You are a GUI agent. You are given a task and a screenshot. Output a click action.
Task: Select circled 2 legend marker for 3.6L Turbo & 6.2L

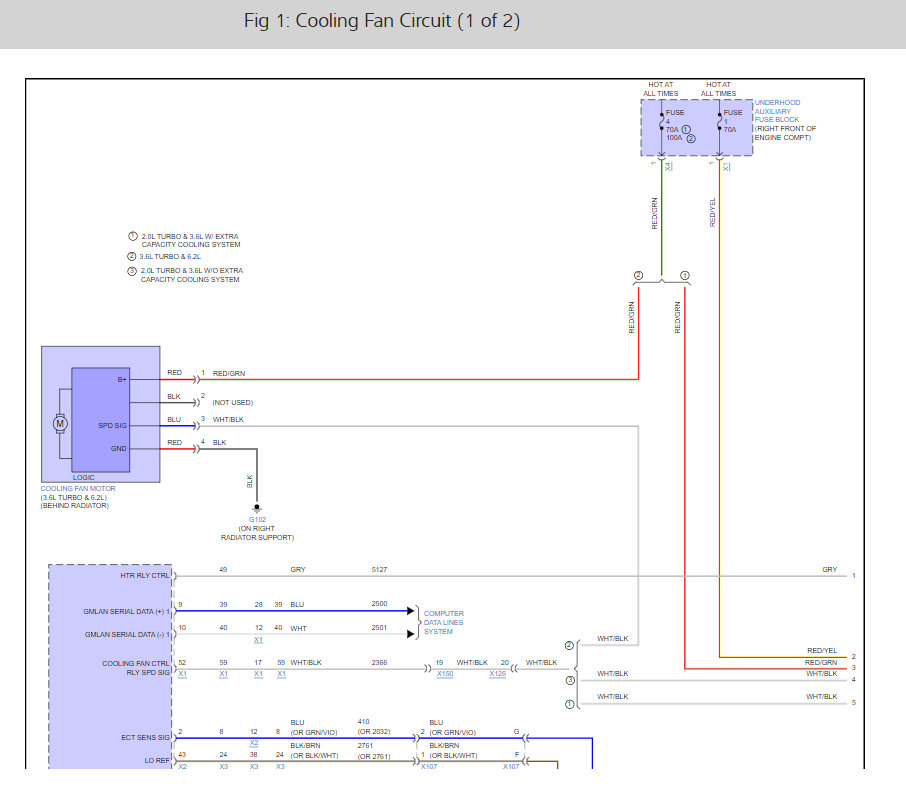tap(132, 256)
